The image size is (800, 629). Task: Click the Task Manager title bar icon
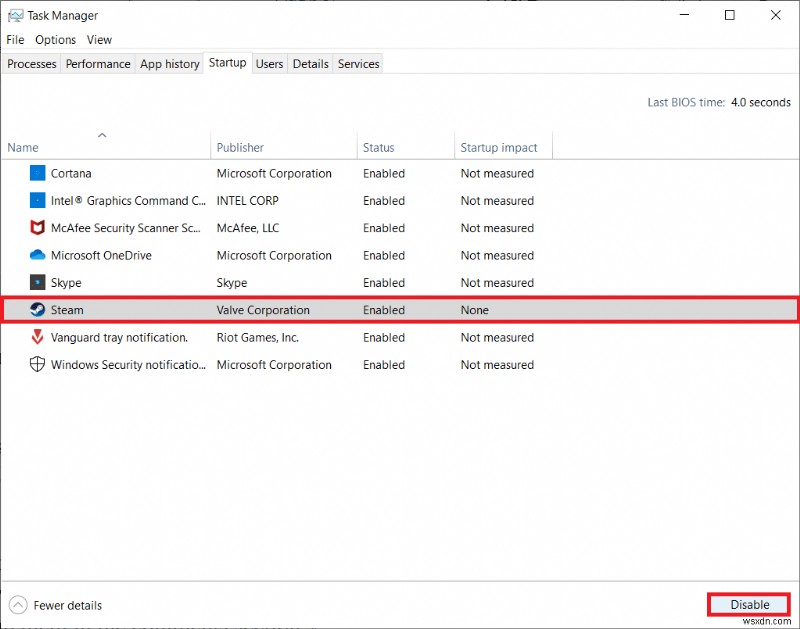pos(15,16)
